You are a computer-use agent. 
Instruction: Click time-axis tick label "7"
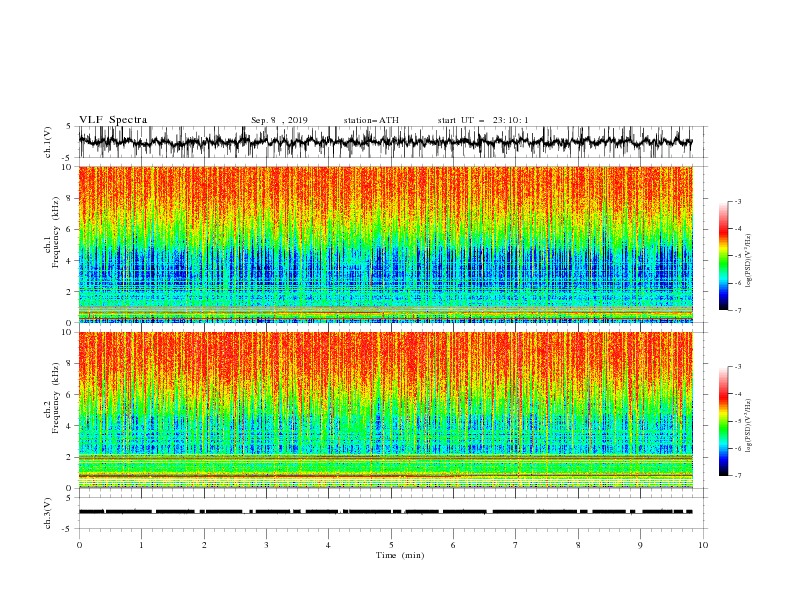point(516,545)
